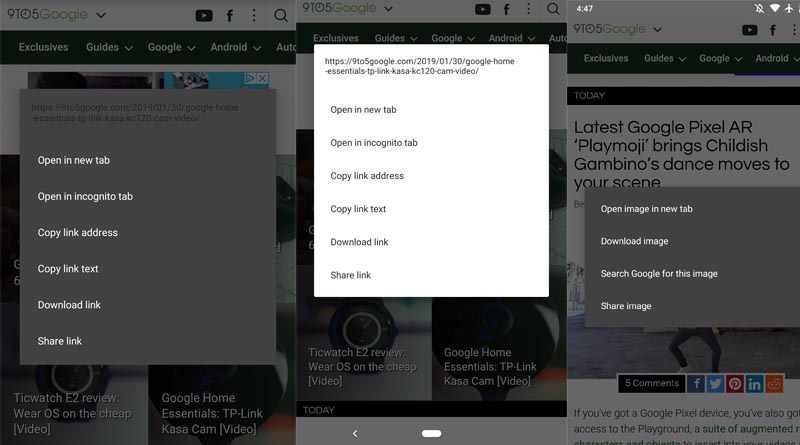Image resolution: width=800 pixels, height=445 pixels.
Task: Open three-dot menu in left screenshot header
Action: pyautogui.click(x=254, y=15)
